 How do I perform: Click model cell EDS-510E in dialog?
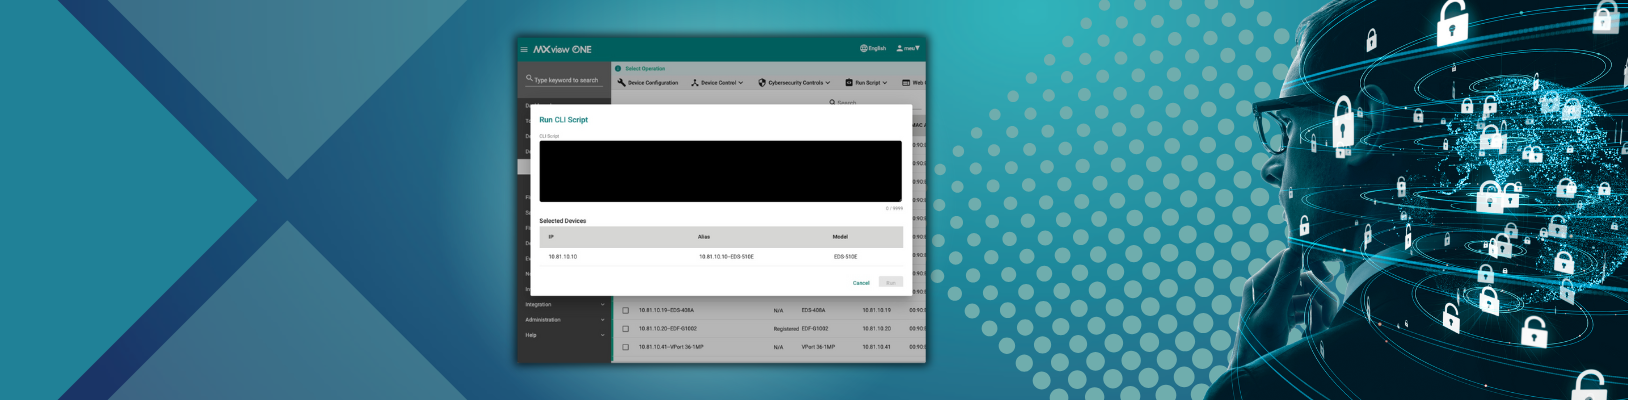pos(845,257)
